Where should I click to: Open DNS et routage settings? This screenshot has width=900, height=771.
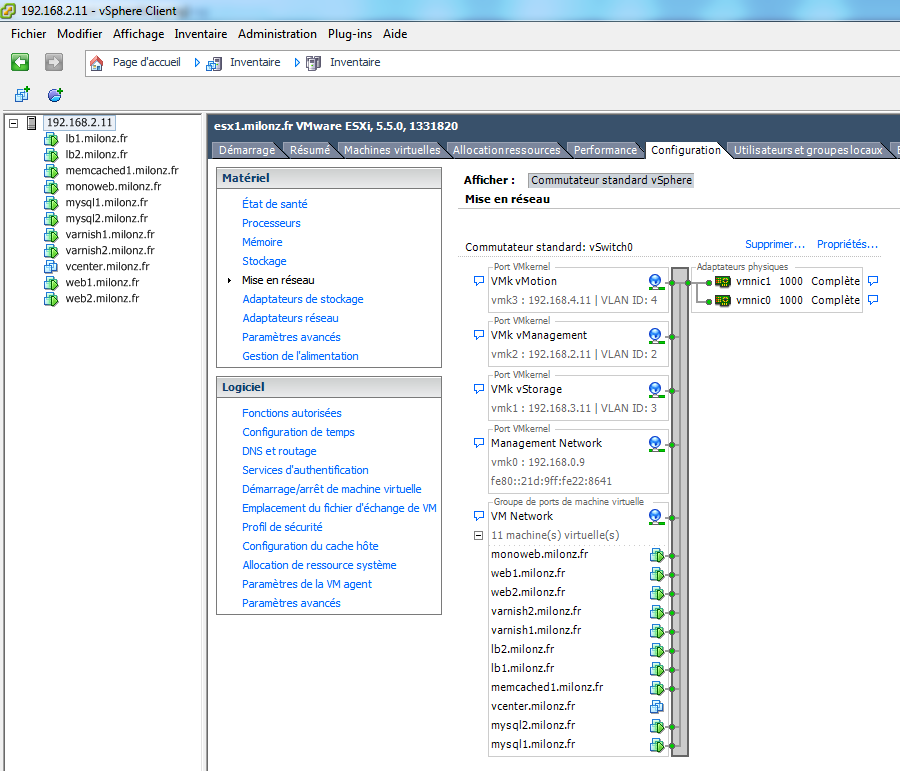pos(279,451)
